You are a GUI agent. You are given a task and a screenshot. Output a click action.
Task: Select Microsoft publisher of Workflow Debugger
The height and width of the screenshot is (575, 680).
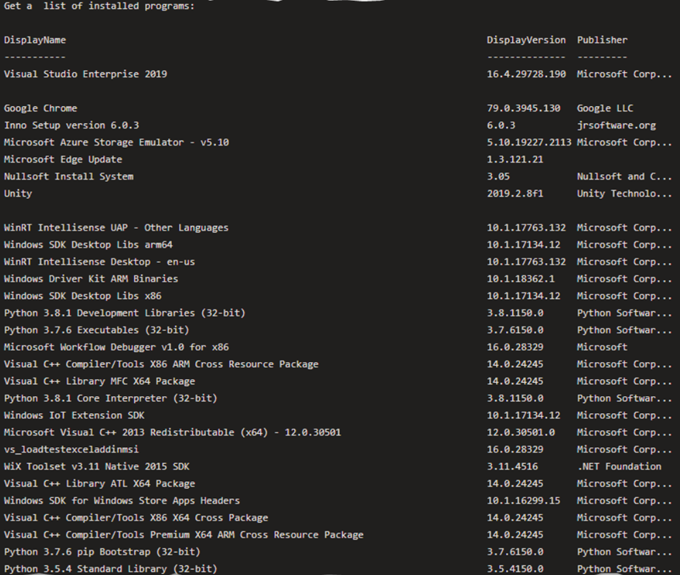point(602,347)
